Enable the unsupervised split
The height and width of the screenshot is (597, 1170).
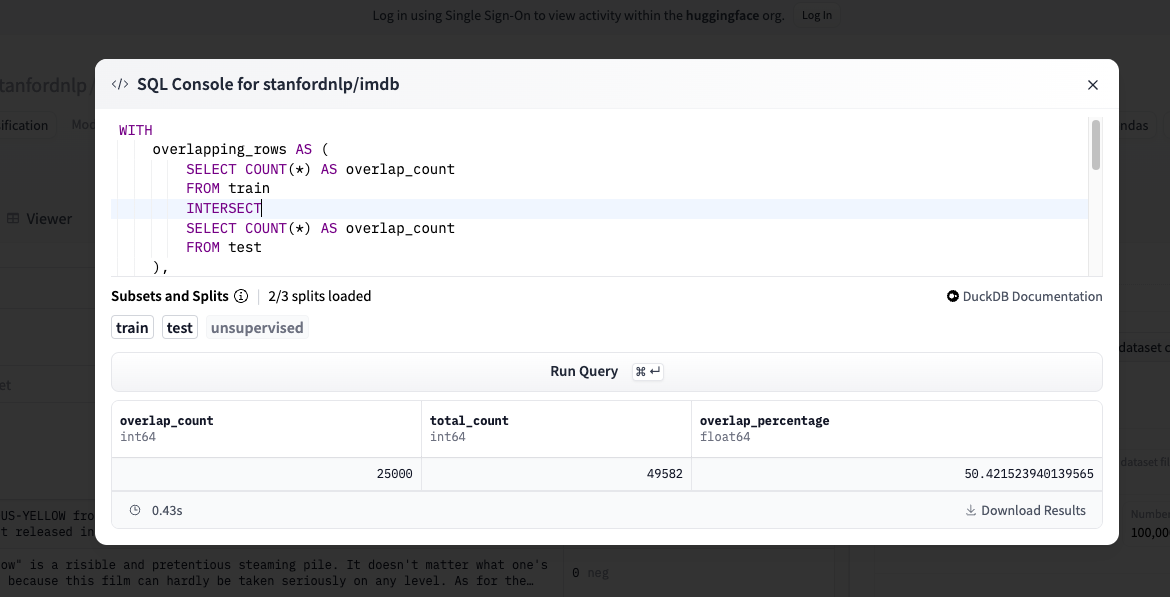257,328
